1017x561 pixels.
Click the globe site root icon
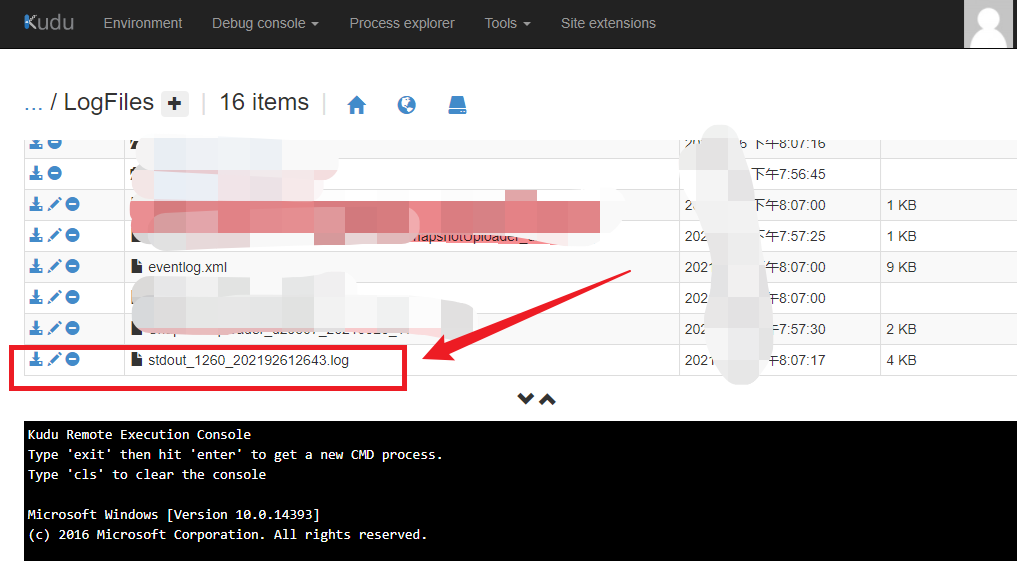tap(406, 105)
